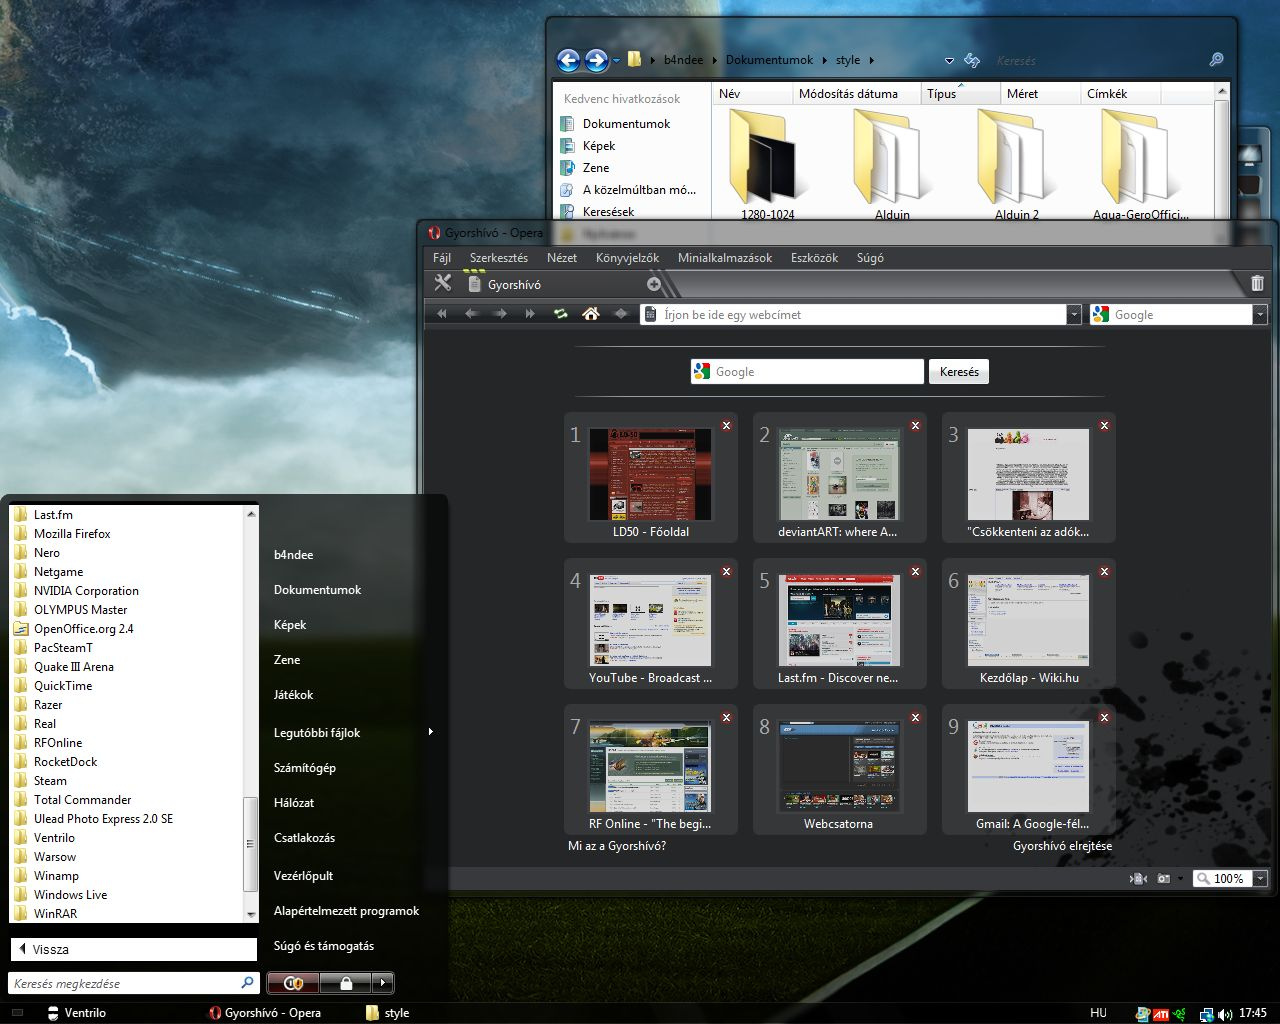This screenshot has width=1280, height=1024.
Task: Open Windows Live Messenger tray icon
Action: (1143, 1013)
